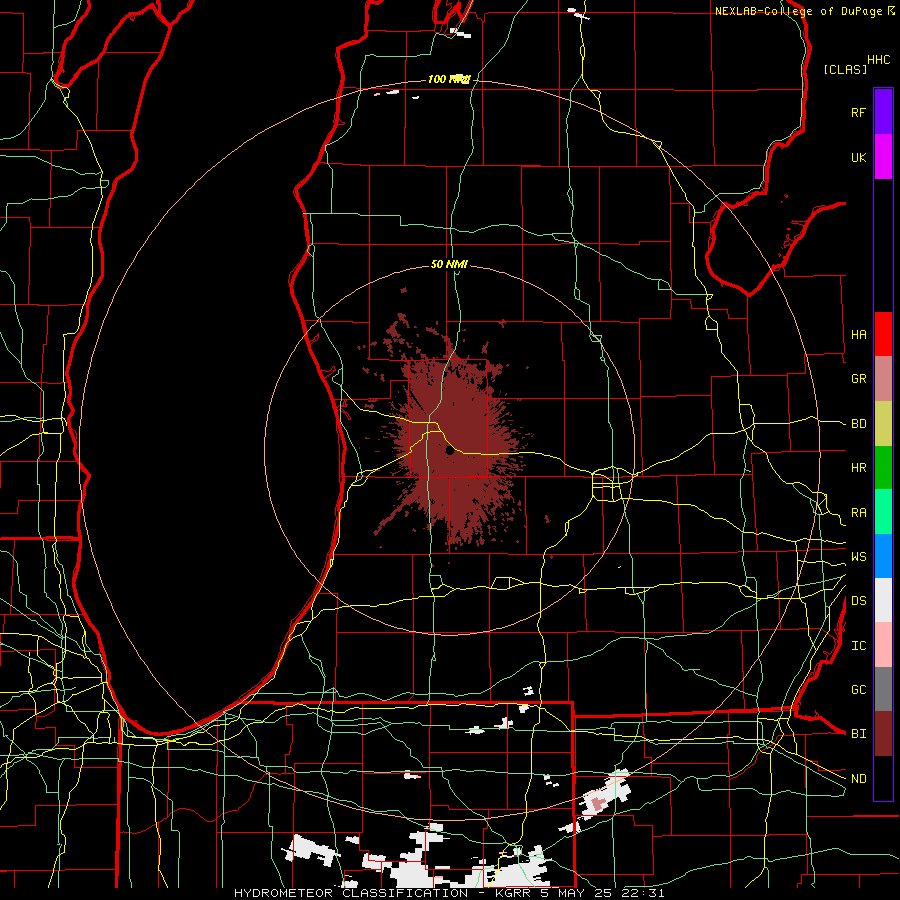
Task: Click the RA legend label
Action: pos(859,513)
